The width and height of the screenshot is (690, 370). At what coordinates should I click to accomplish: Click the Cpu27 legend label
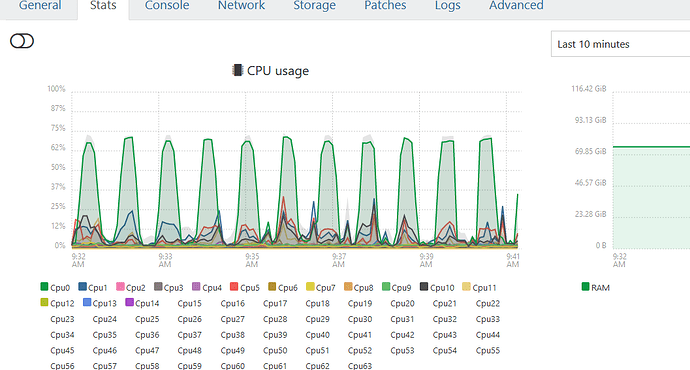click(232, 319)
